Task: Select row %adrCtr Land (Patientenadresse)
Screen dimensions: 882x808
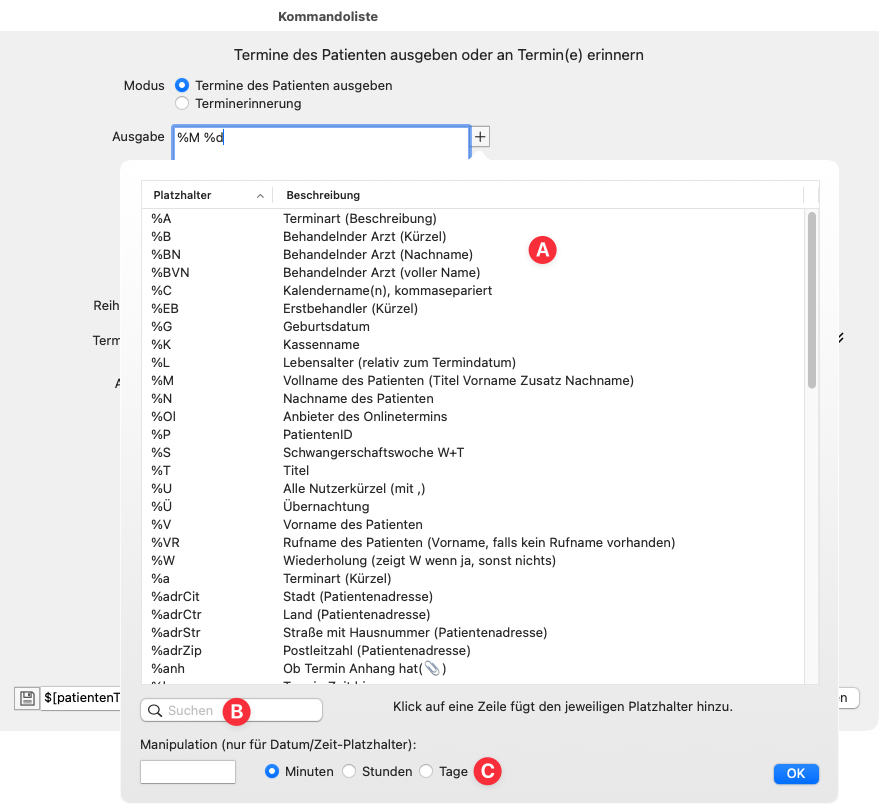Action: pyautogui.click(x=474, y=614)
